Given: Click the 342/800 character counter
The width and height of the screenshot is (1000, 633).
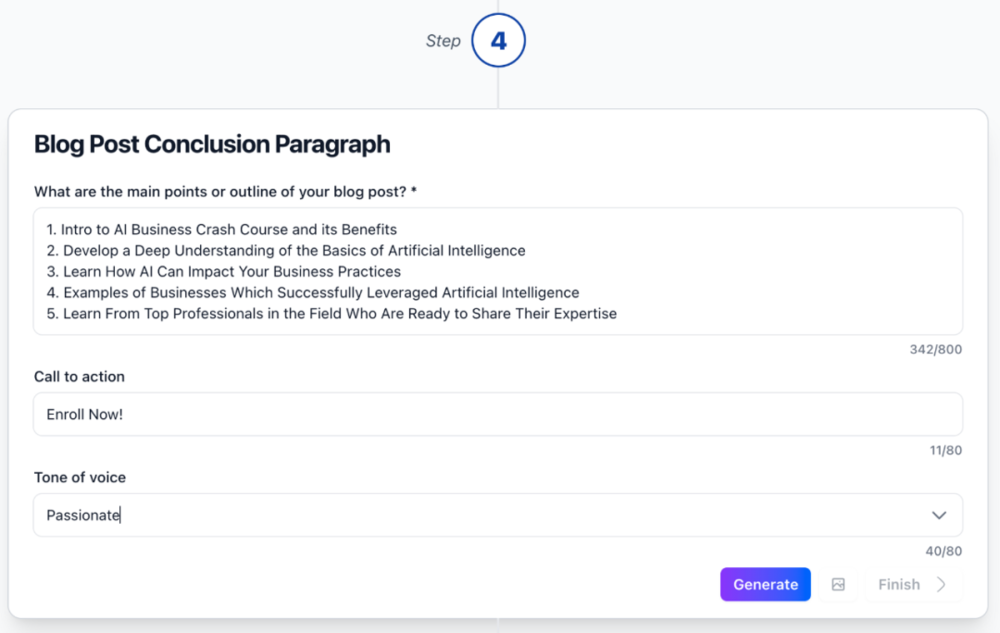Looking at the screenshot, I should [935, 349].
